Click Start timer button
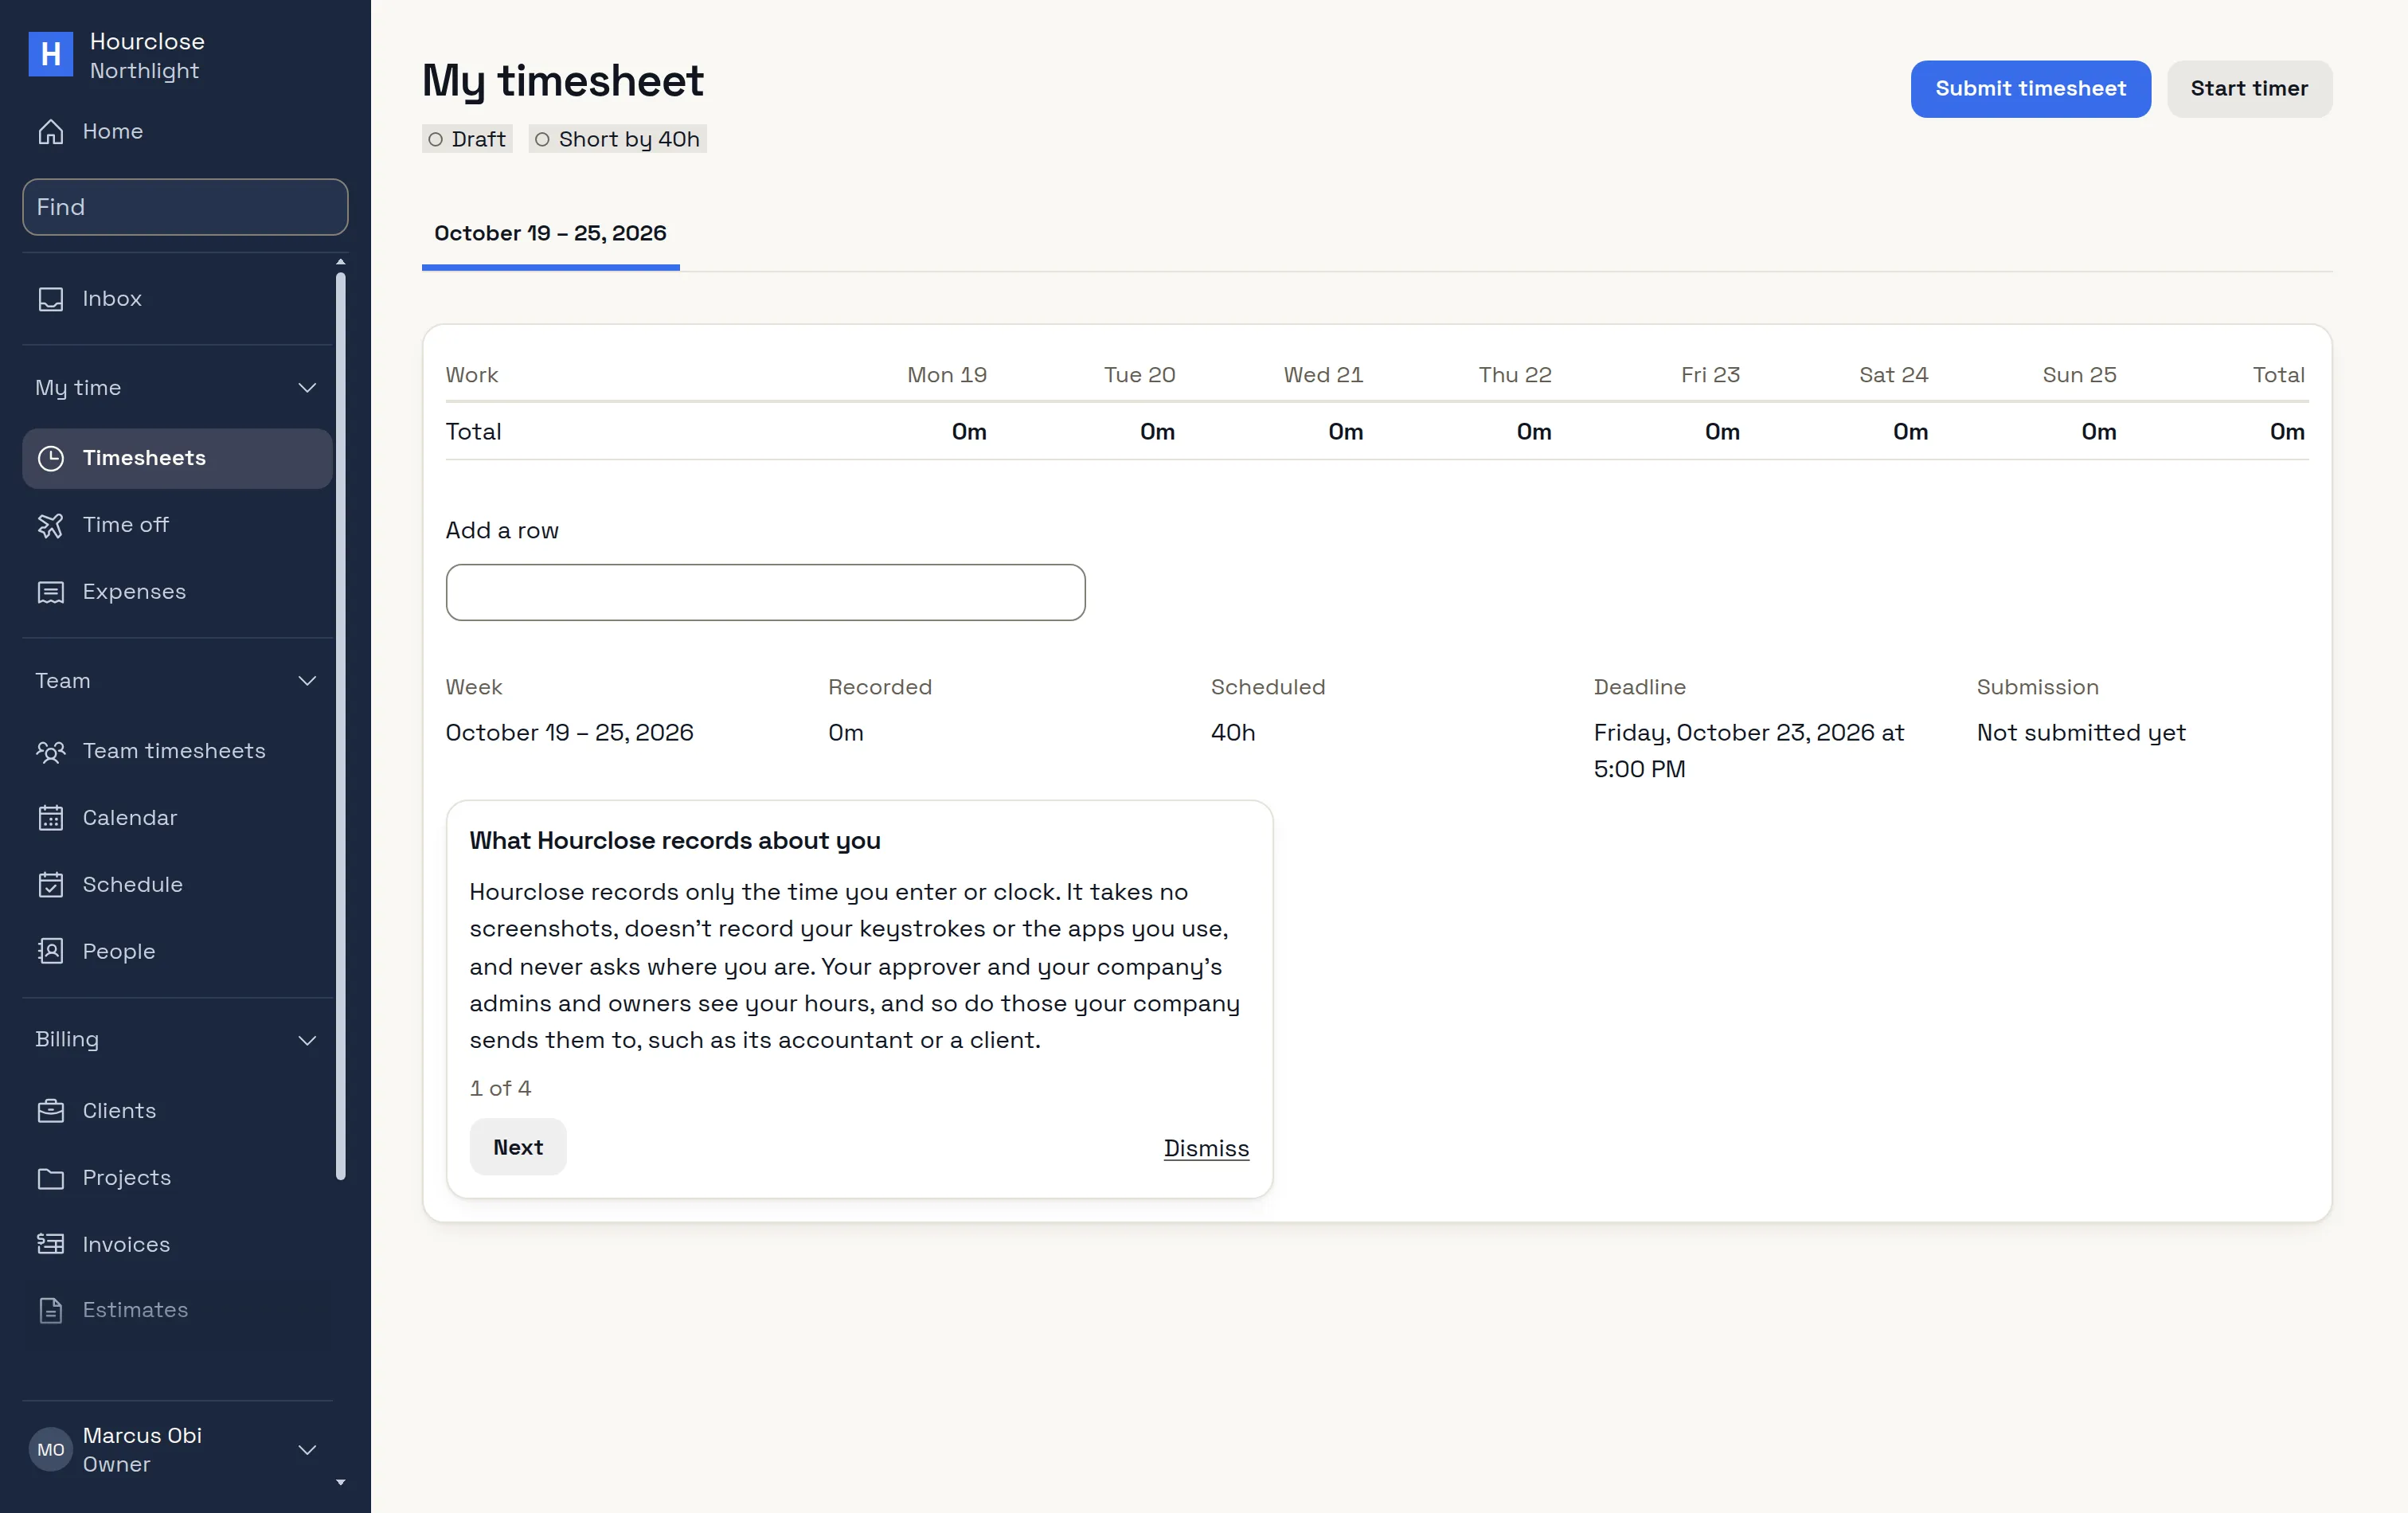Screen dimensions: 2408x1513 2249,89
